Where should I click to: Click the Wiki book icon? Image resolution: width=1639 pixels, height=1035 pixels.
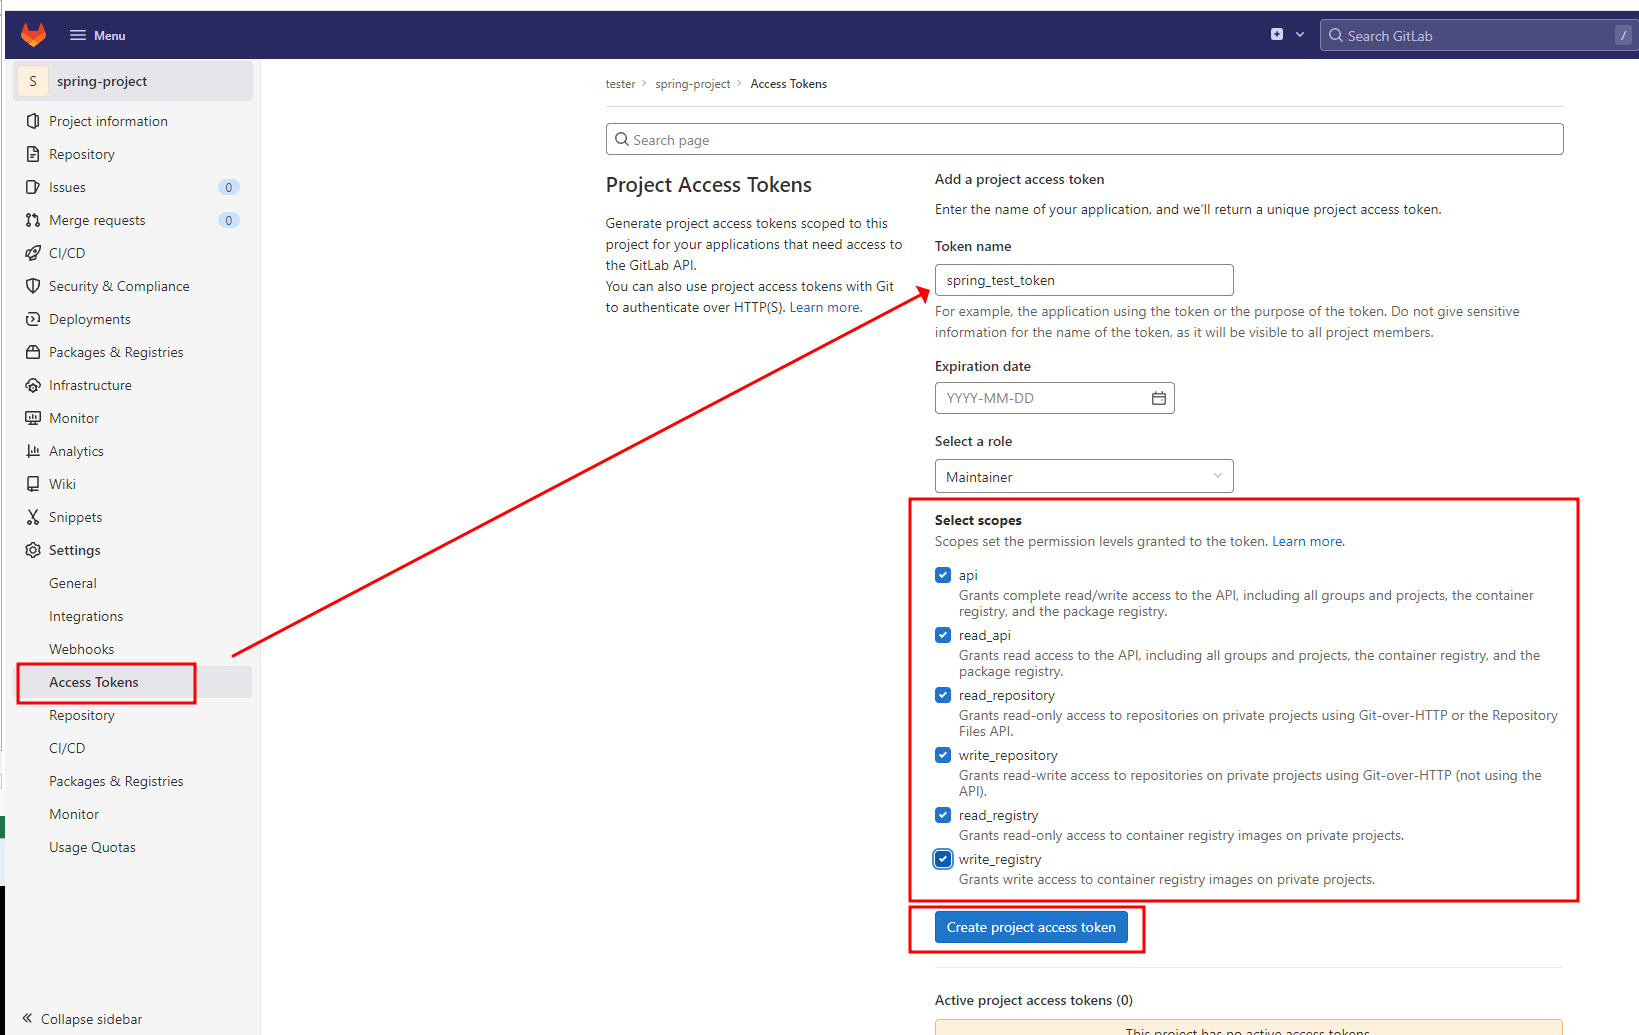pos(33,484)
